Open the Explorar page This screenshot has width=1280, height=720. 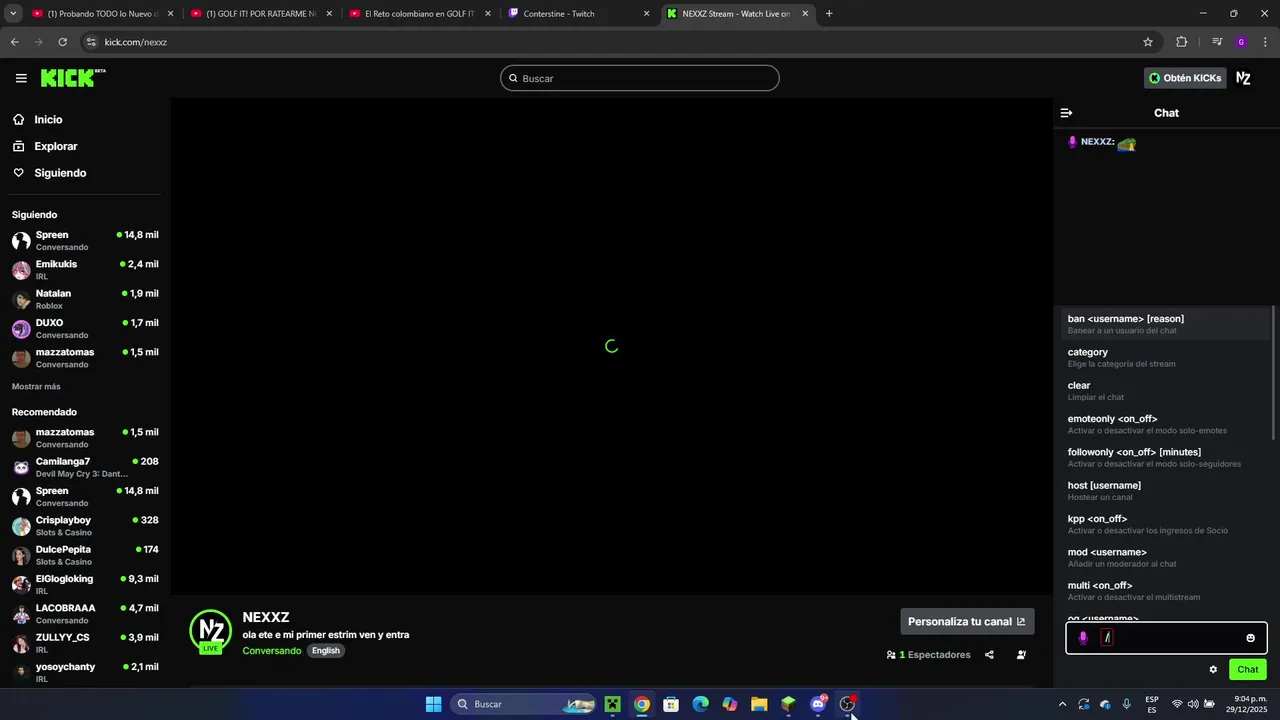pyautogui.click(x=56, y=146)
